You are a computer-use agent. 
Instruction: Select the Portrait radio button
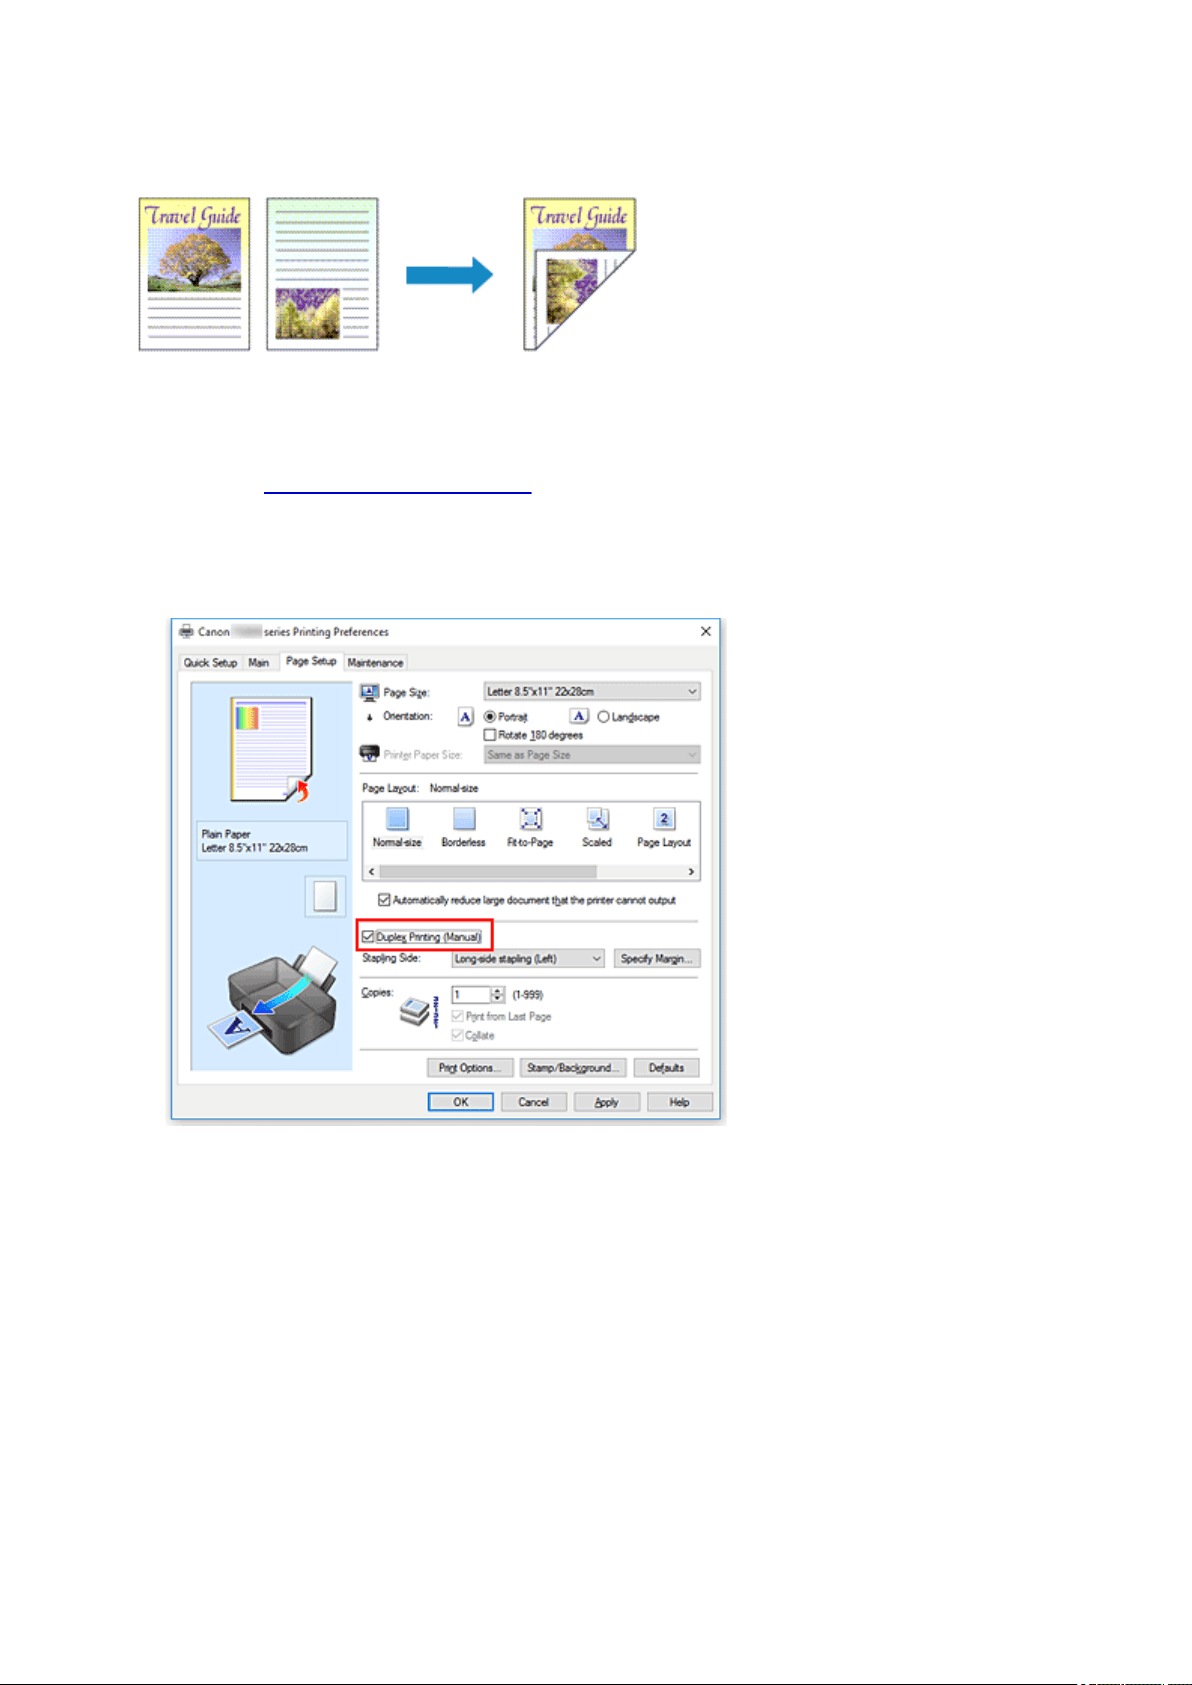490,717
